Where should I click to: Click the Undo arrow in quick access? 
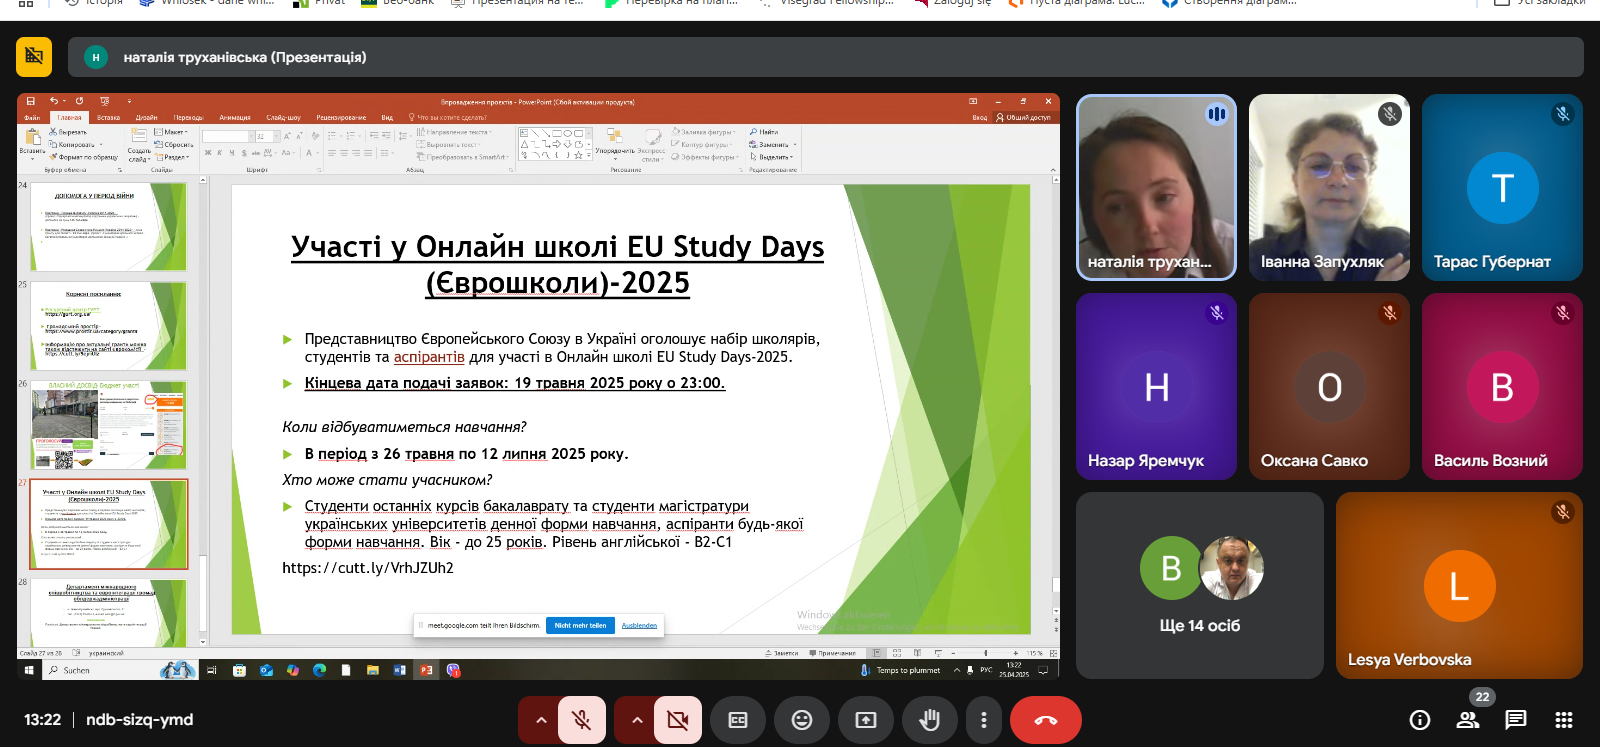(x=54, y=101)
